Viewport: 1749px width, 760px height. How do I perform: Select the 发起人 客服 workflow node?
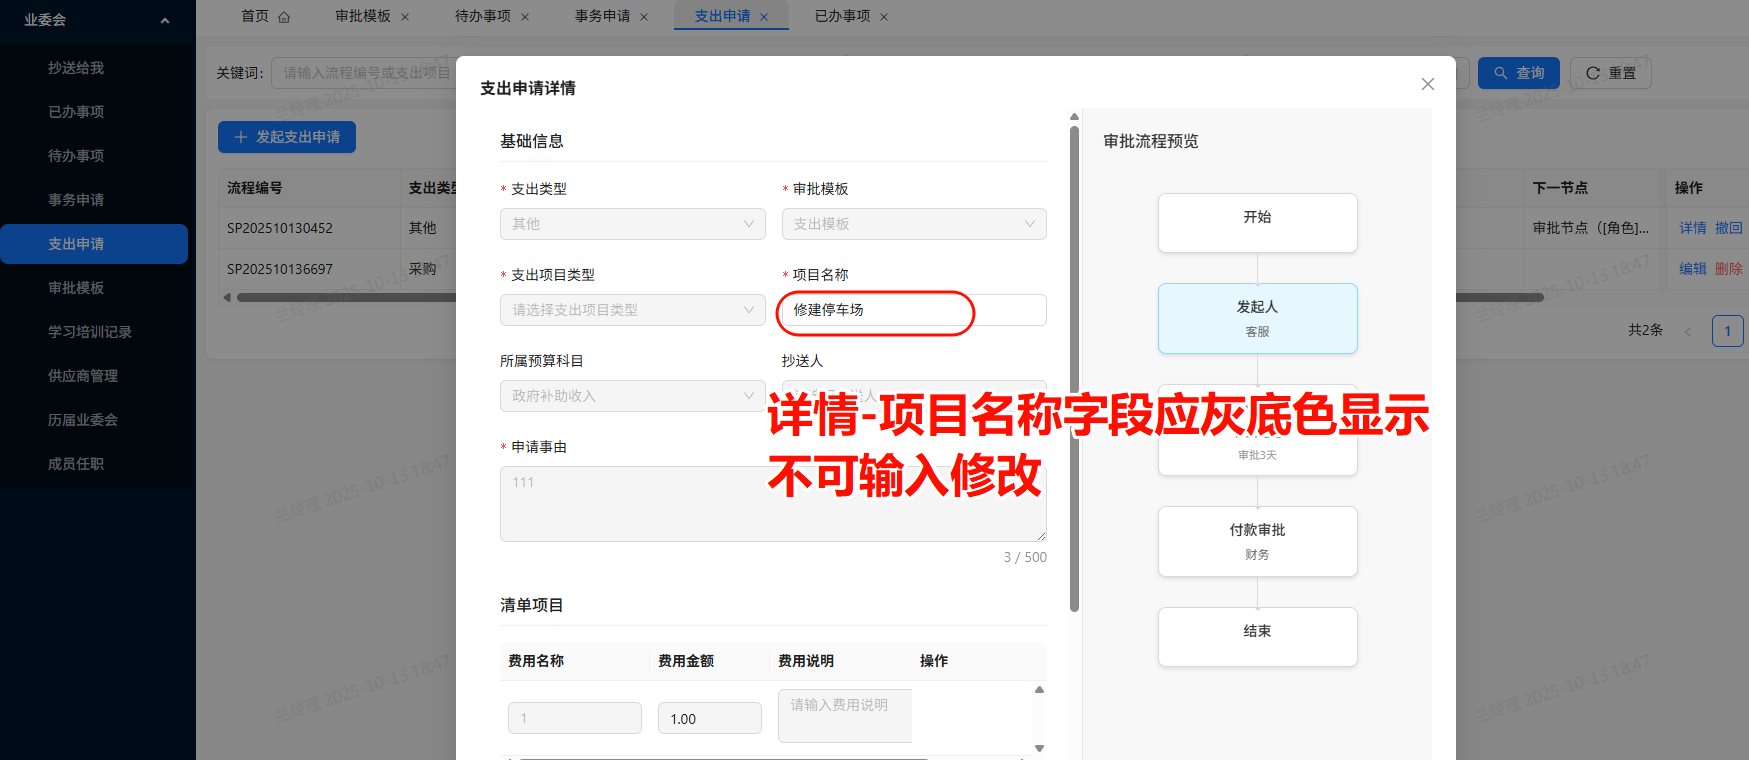pos(1258,318)
